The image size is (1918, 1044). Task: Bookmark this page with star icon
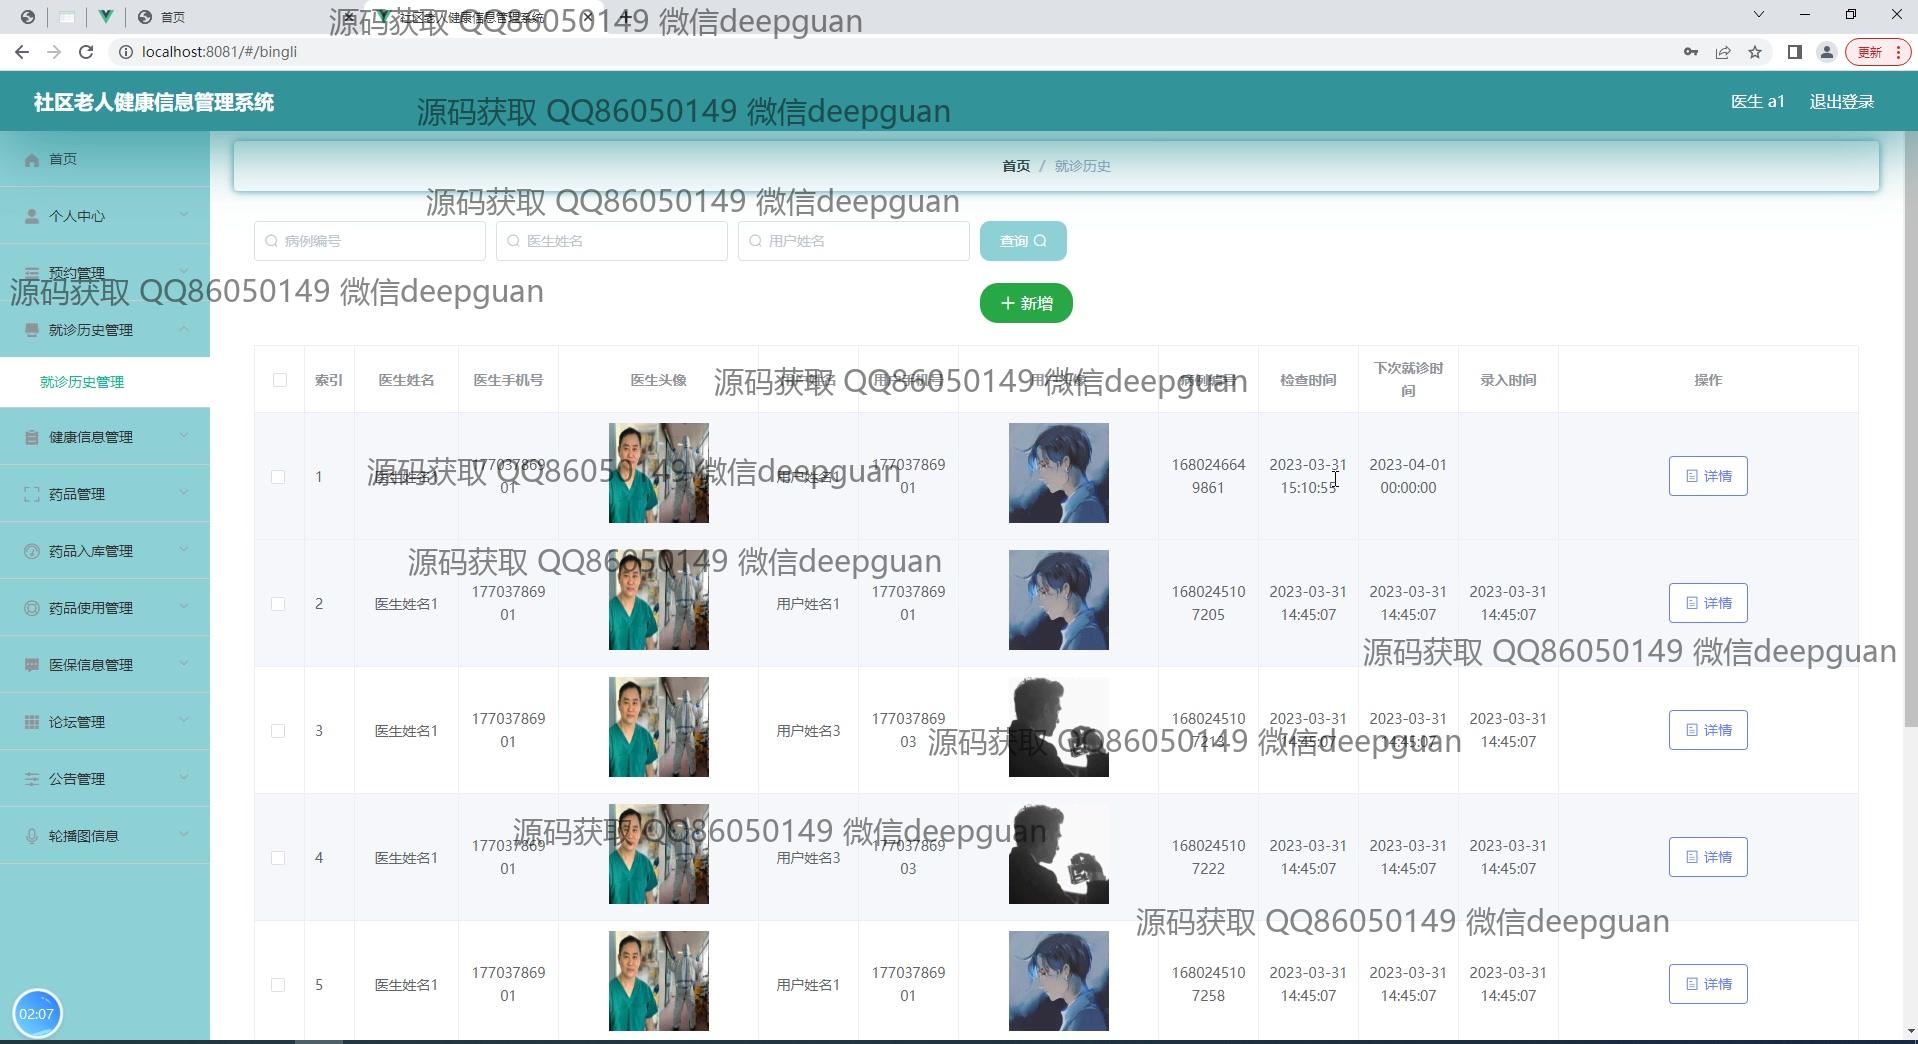point(1754,52)
